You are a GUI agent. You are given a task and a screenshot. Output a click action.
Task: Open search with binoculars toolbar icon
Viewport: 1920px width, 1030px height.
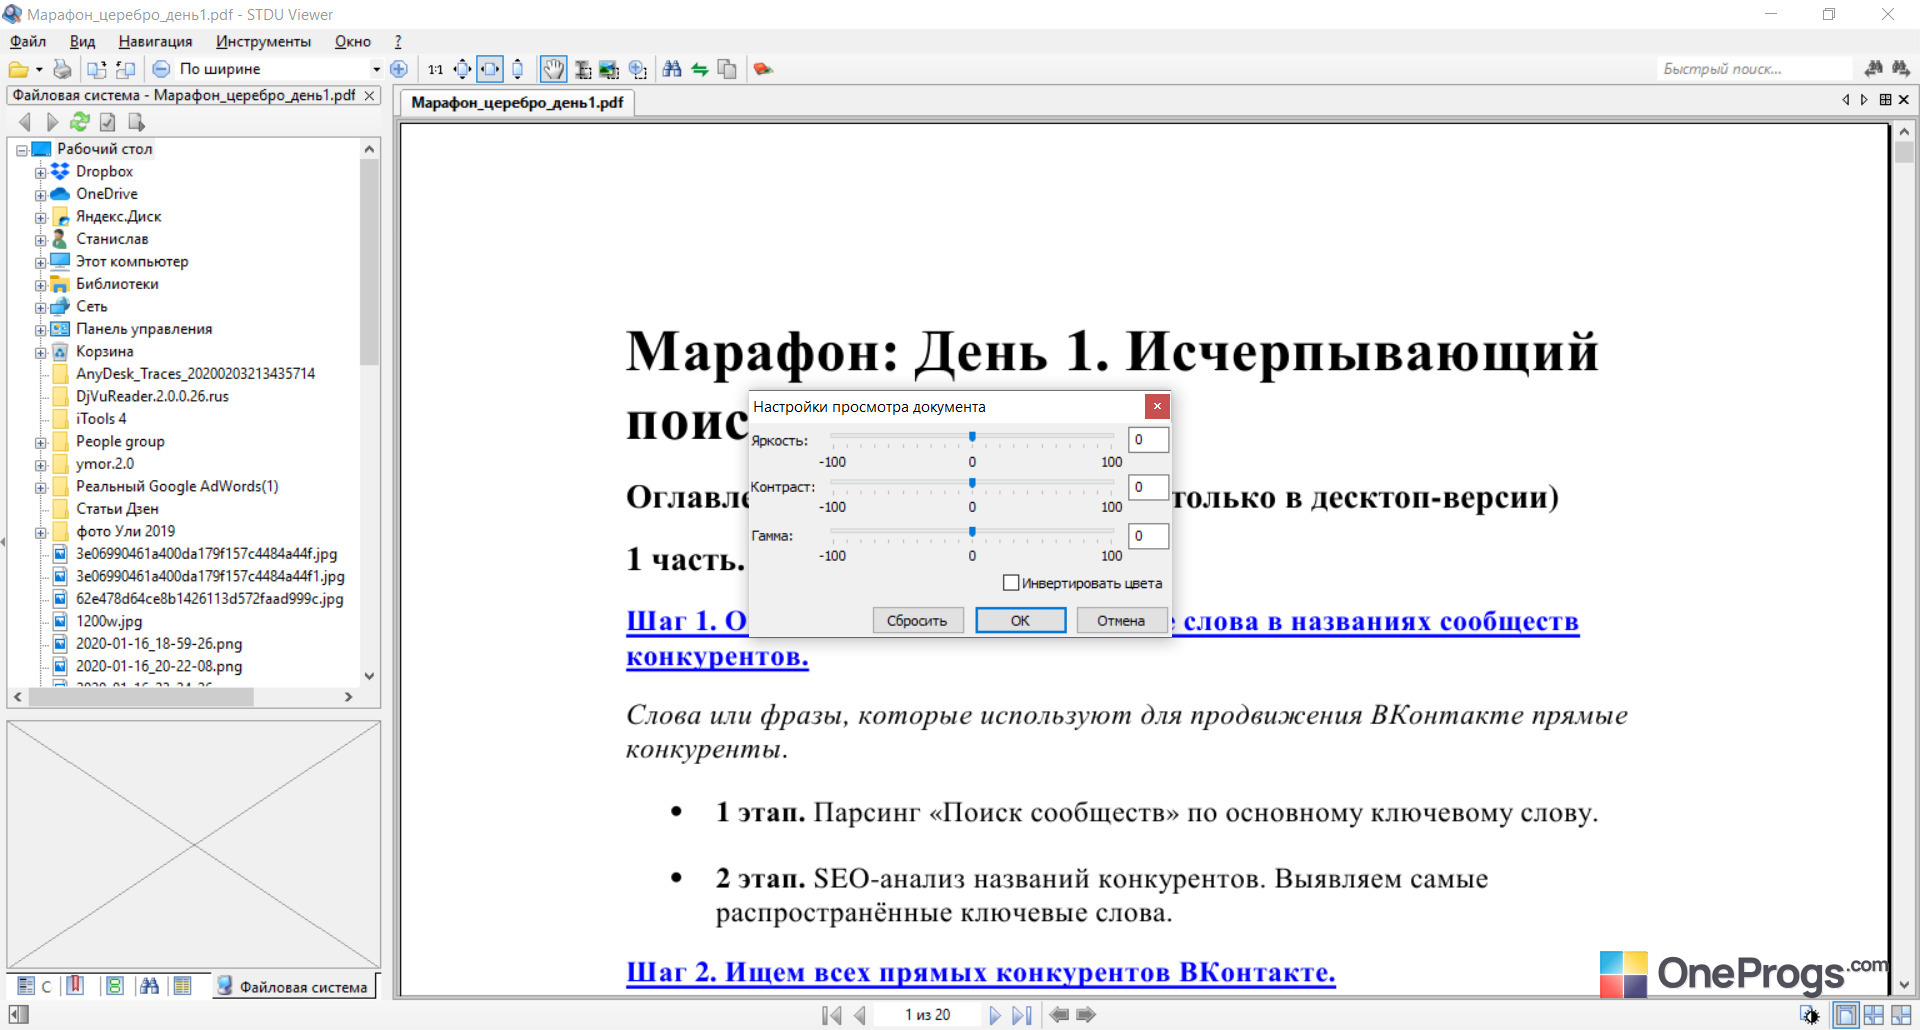(672, 69)
